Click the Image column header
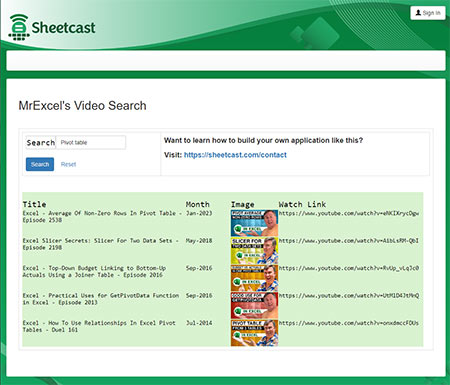The image size is (450, 385). pyautogui.click(x=243, y=204)
